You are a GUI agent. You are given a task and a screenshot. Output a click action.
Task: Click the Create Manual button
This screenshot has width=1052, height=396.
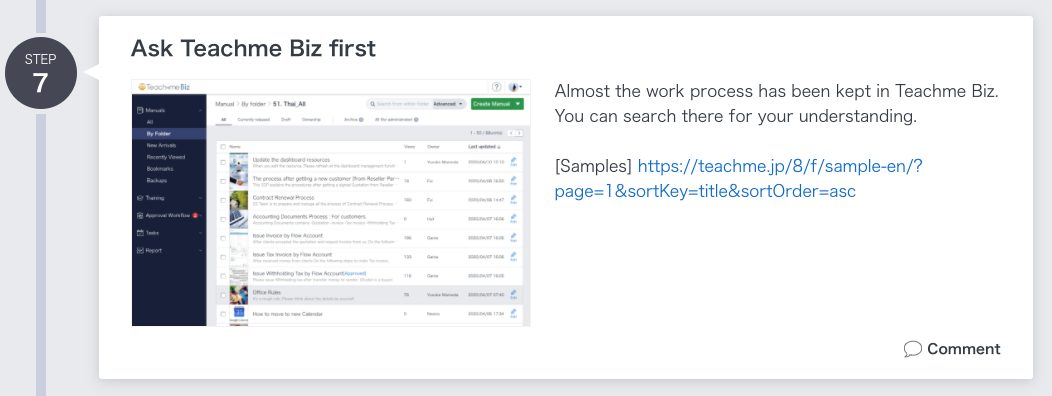tap(492, 104)
